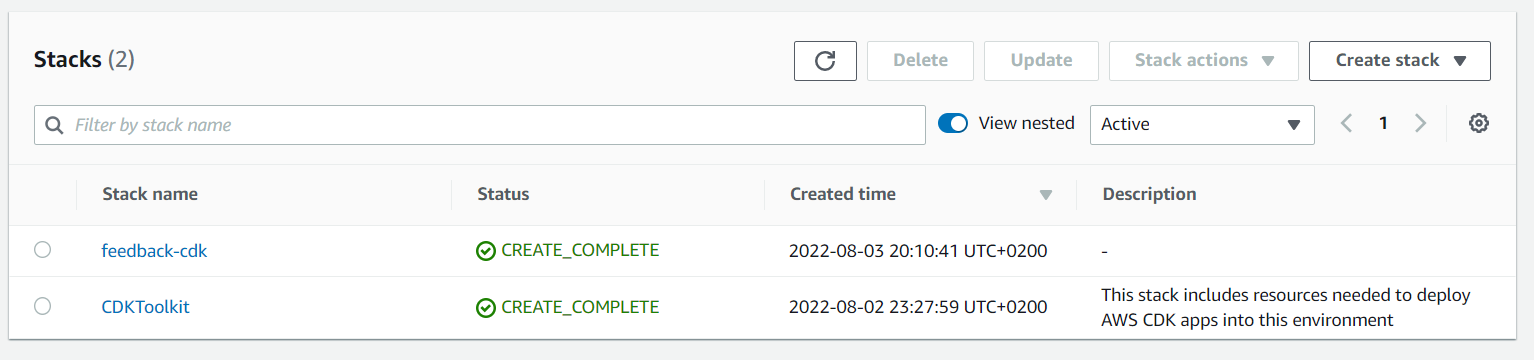The height and width of the screenshot is (360, 1534).
Task: Expand the Create stack dropdown
Action: pyautogui.click(x=1400, y=61)
